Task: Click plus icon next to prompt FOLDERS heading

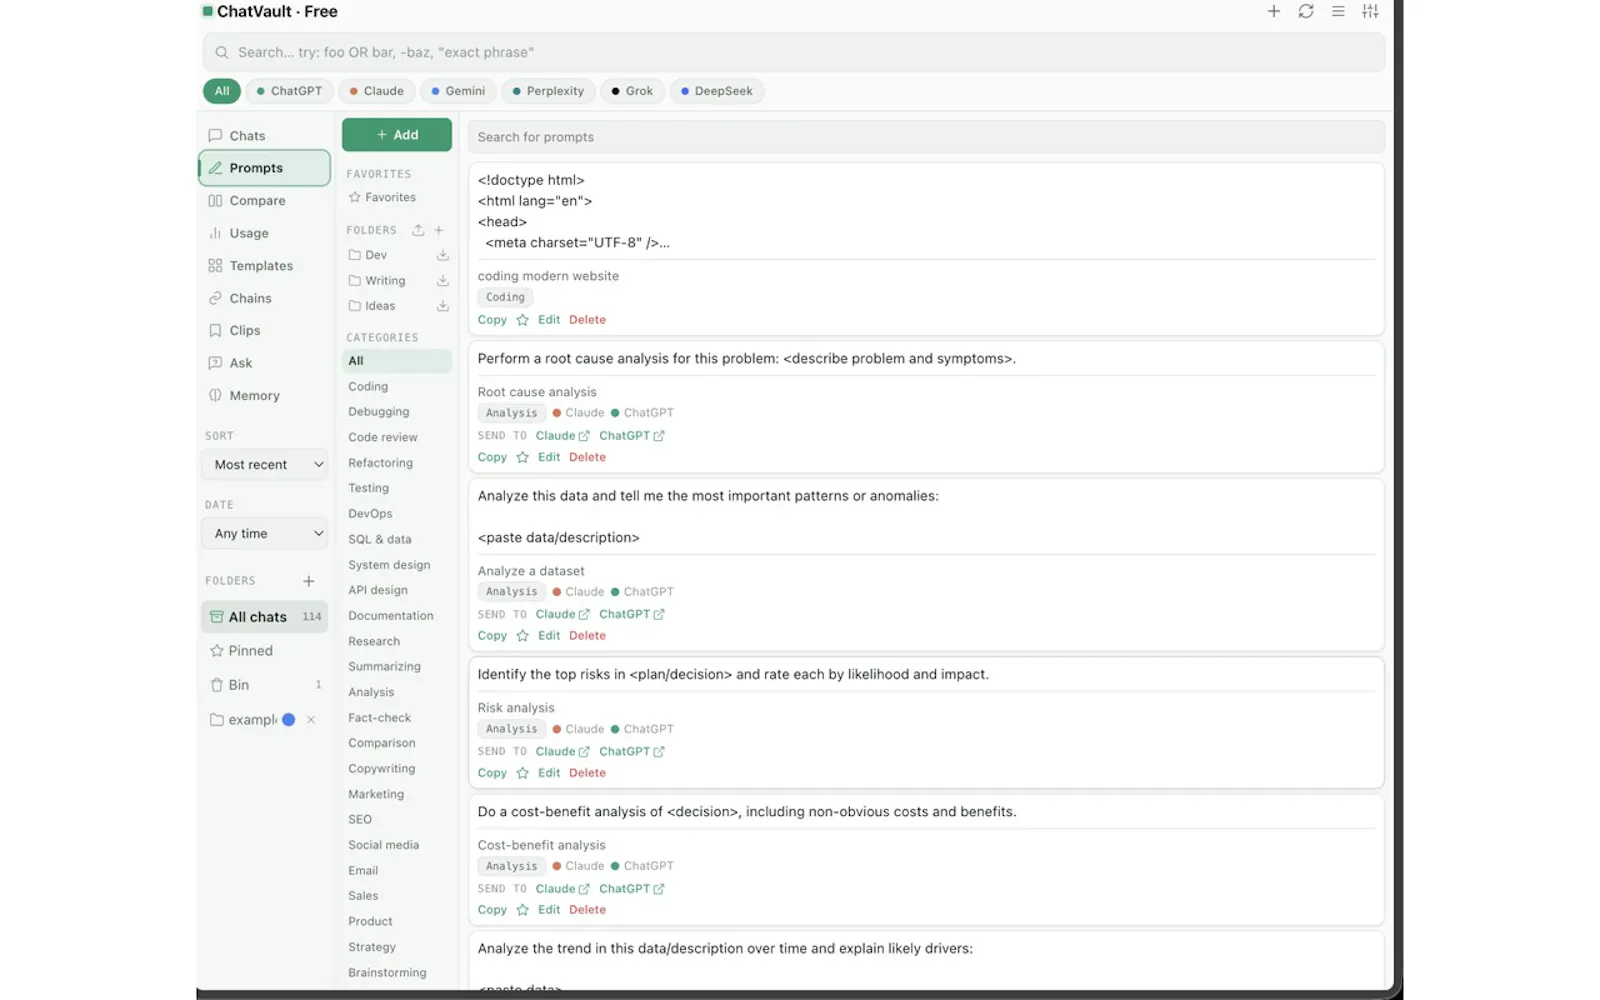Action: click(x=439, y=230)
